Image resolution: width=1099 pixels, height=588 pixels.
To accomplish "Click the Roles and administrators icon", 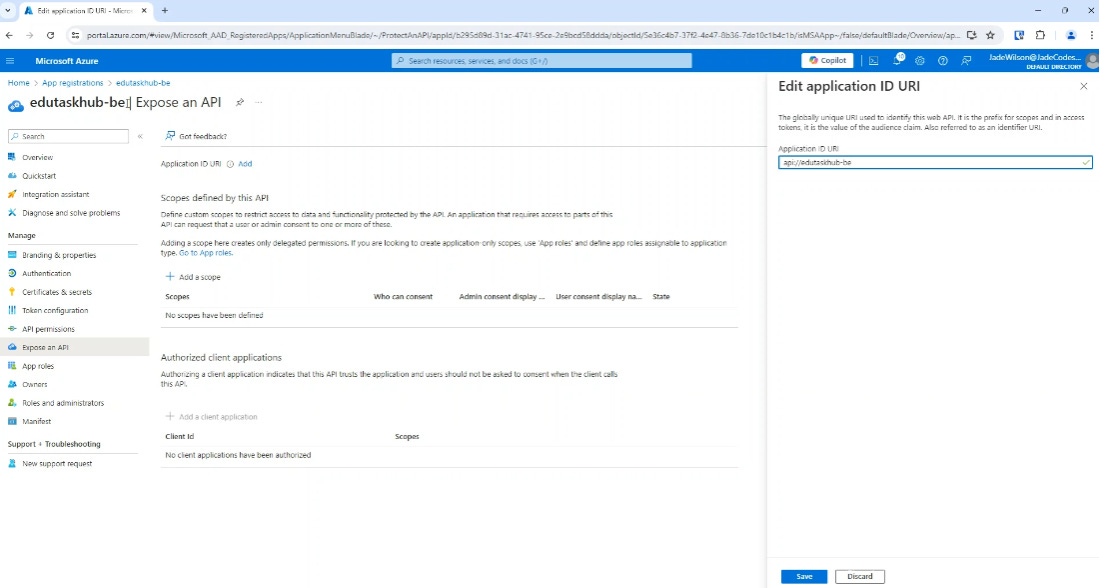I will pos(12,403).
